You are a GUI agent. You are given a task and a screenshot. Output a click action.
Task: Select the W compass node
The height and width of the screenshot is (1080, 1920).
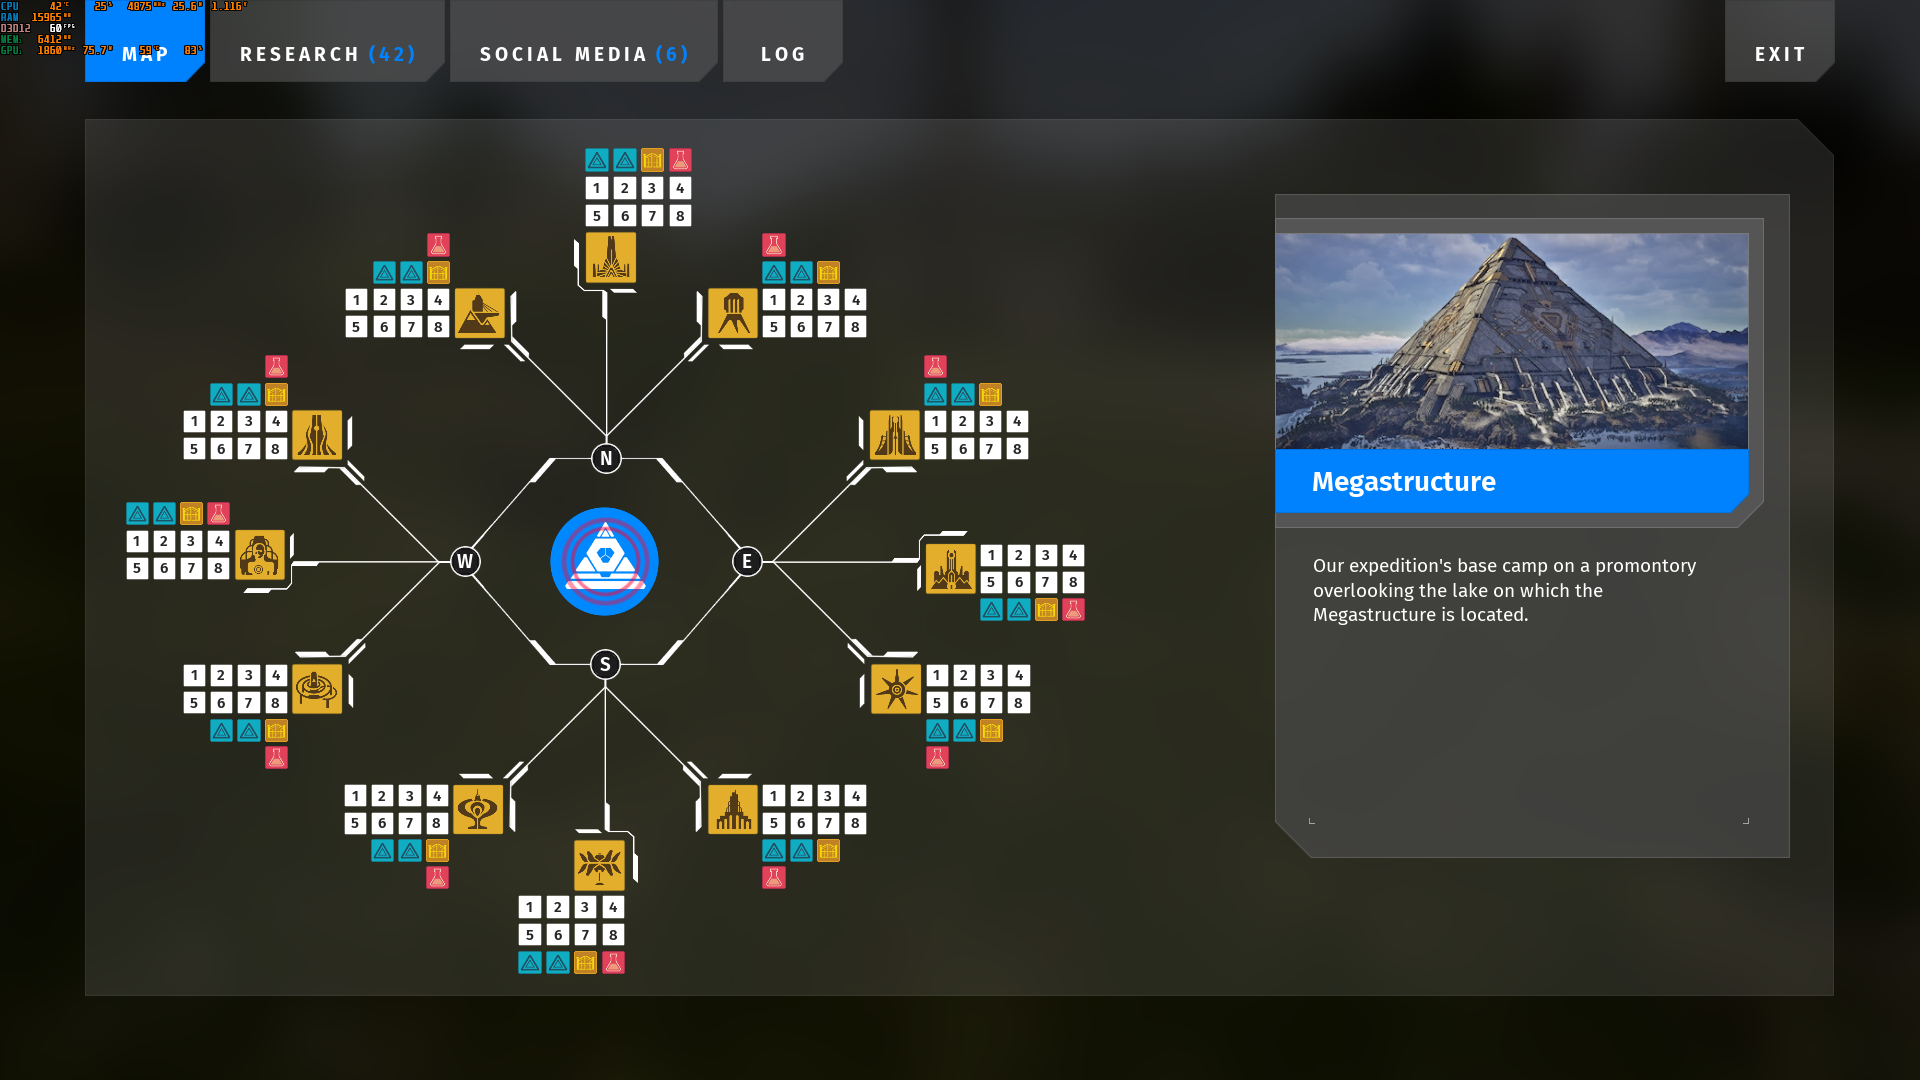465,562
